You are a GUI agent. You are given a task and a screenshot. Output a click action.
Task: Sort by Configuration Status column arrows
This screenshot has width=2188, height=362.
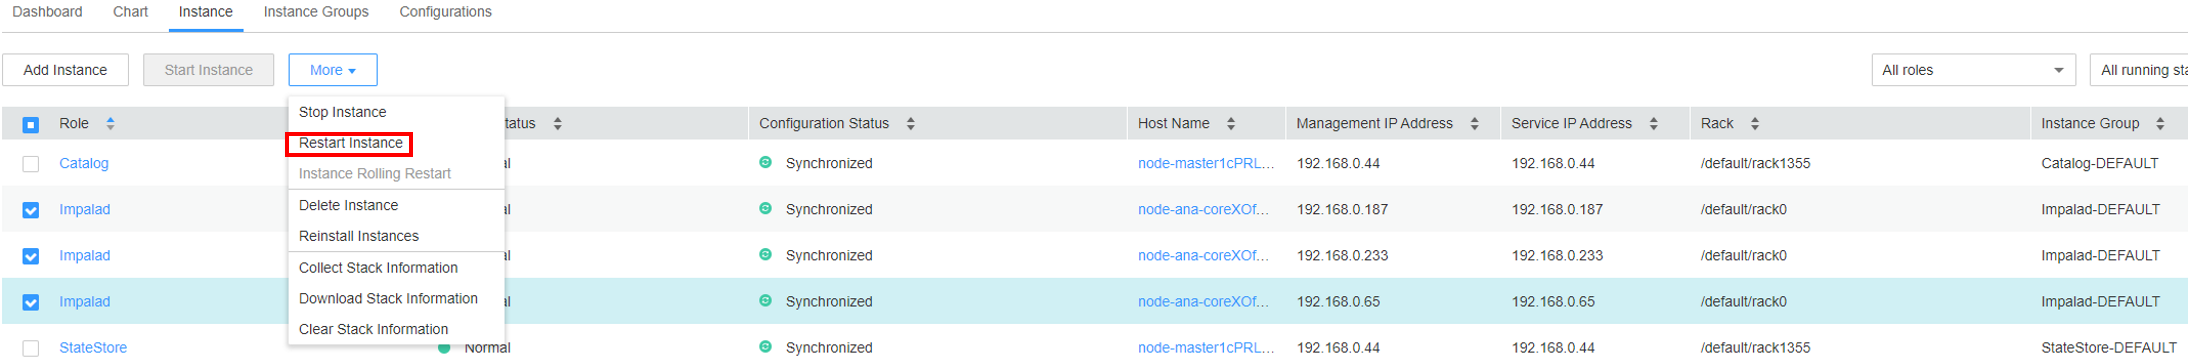910,124
